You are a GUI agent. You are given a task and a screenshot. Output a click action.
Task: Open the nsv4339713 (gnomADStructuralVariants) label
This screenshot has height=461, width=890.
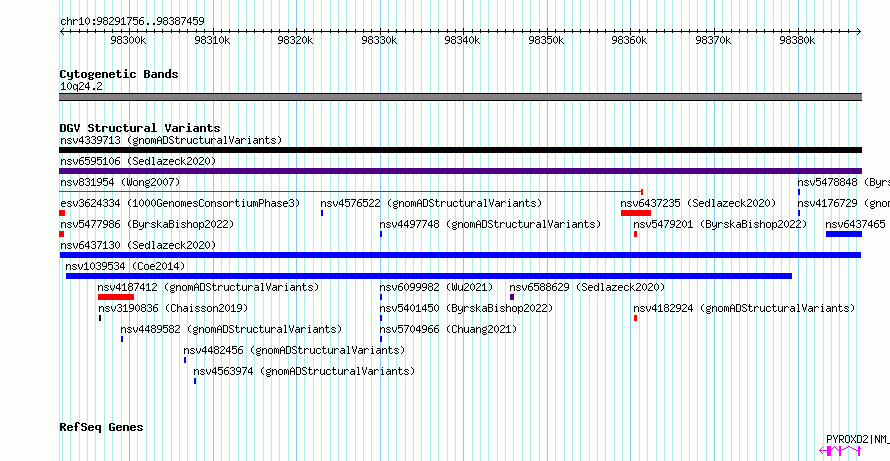pyautogui.click(x=171, y=140)
